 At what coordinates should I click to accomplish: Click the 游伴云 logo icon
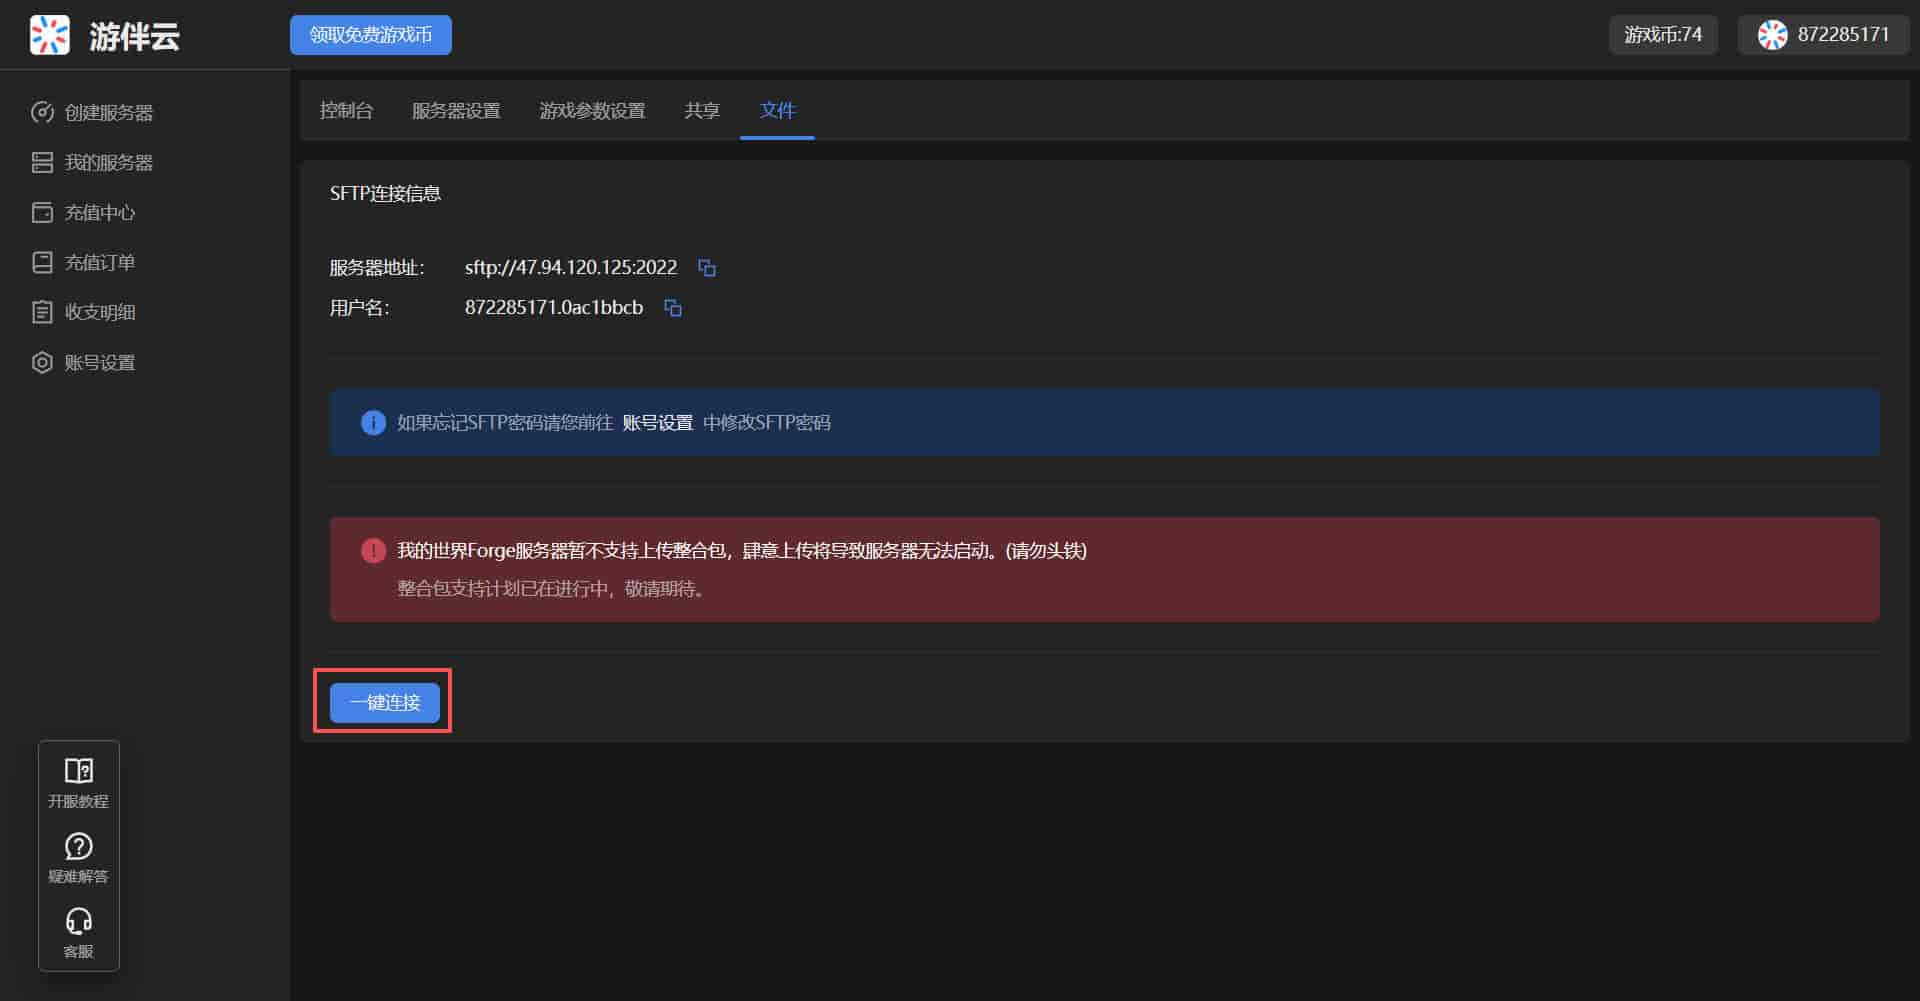(x=49, y=35)
